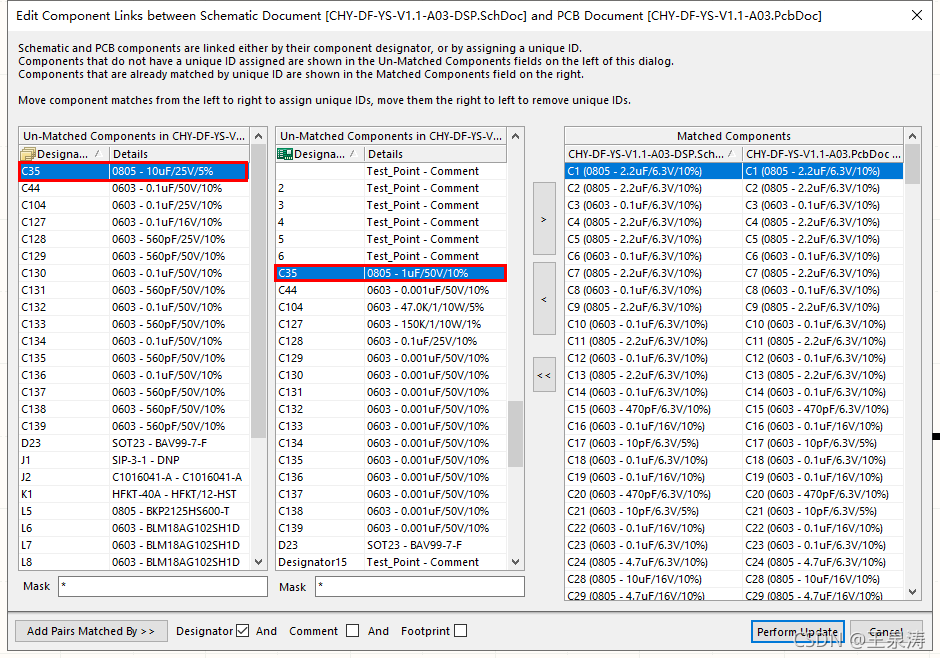Sort left list by the Details column header

pos(177,154)
